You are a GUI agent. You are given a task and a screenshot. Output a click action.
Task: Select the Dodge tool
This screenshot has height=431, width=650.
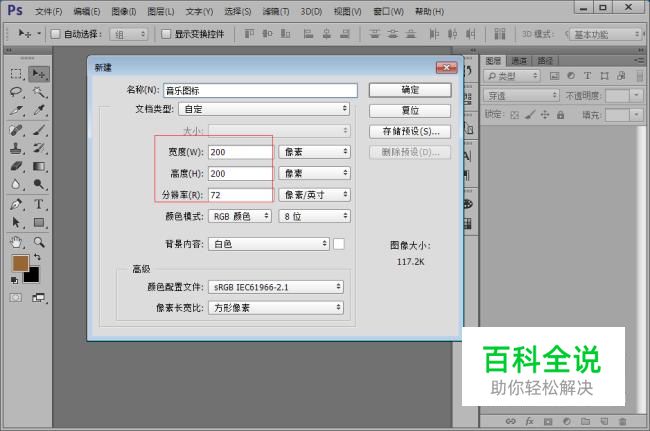pos(39,184)
